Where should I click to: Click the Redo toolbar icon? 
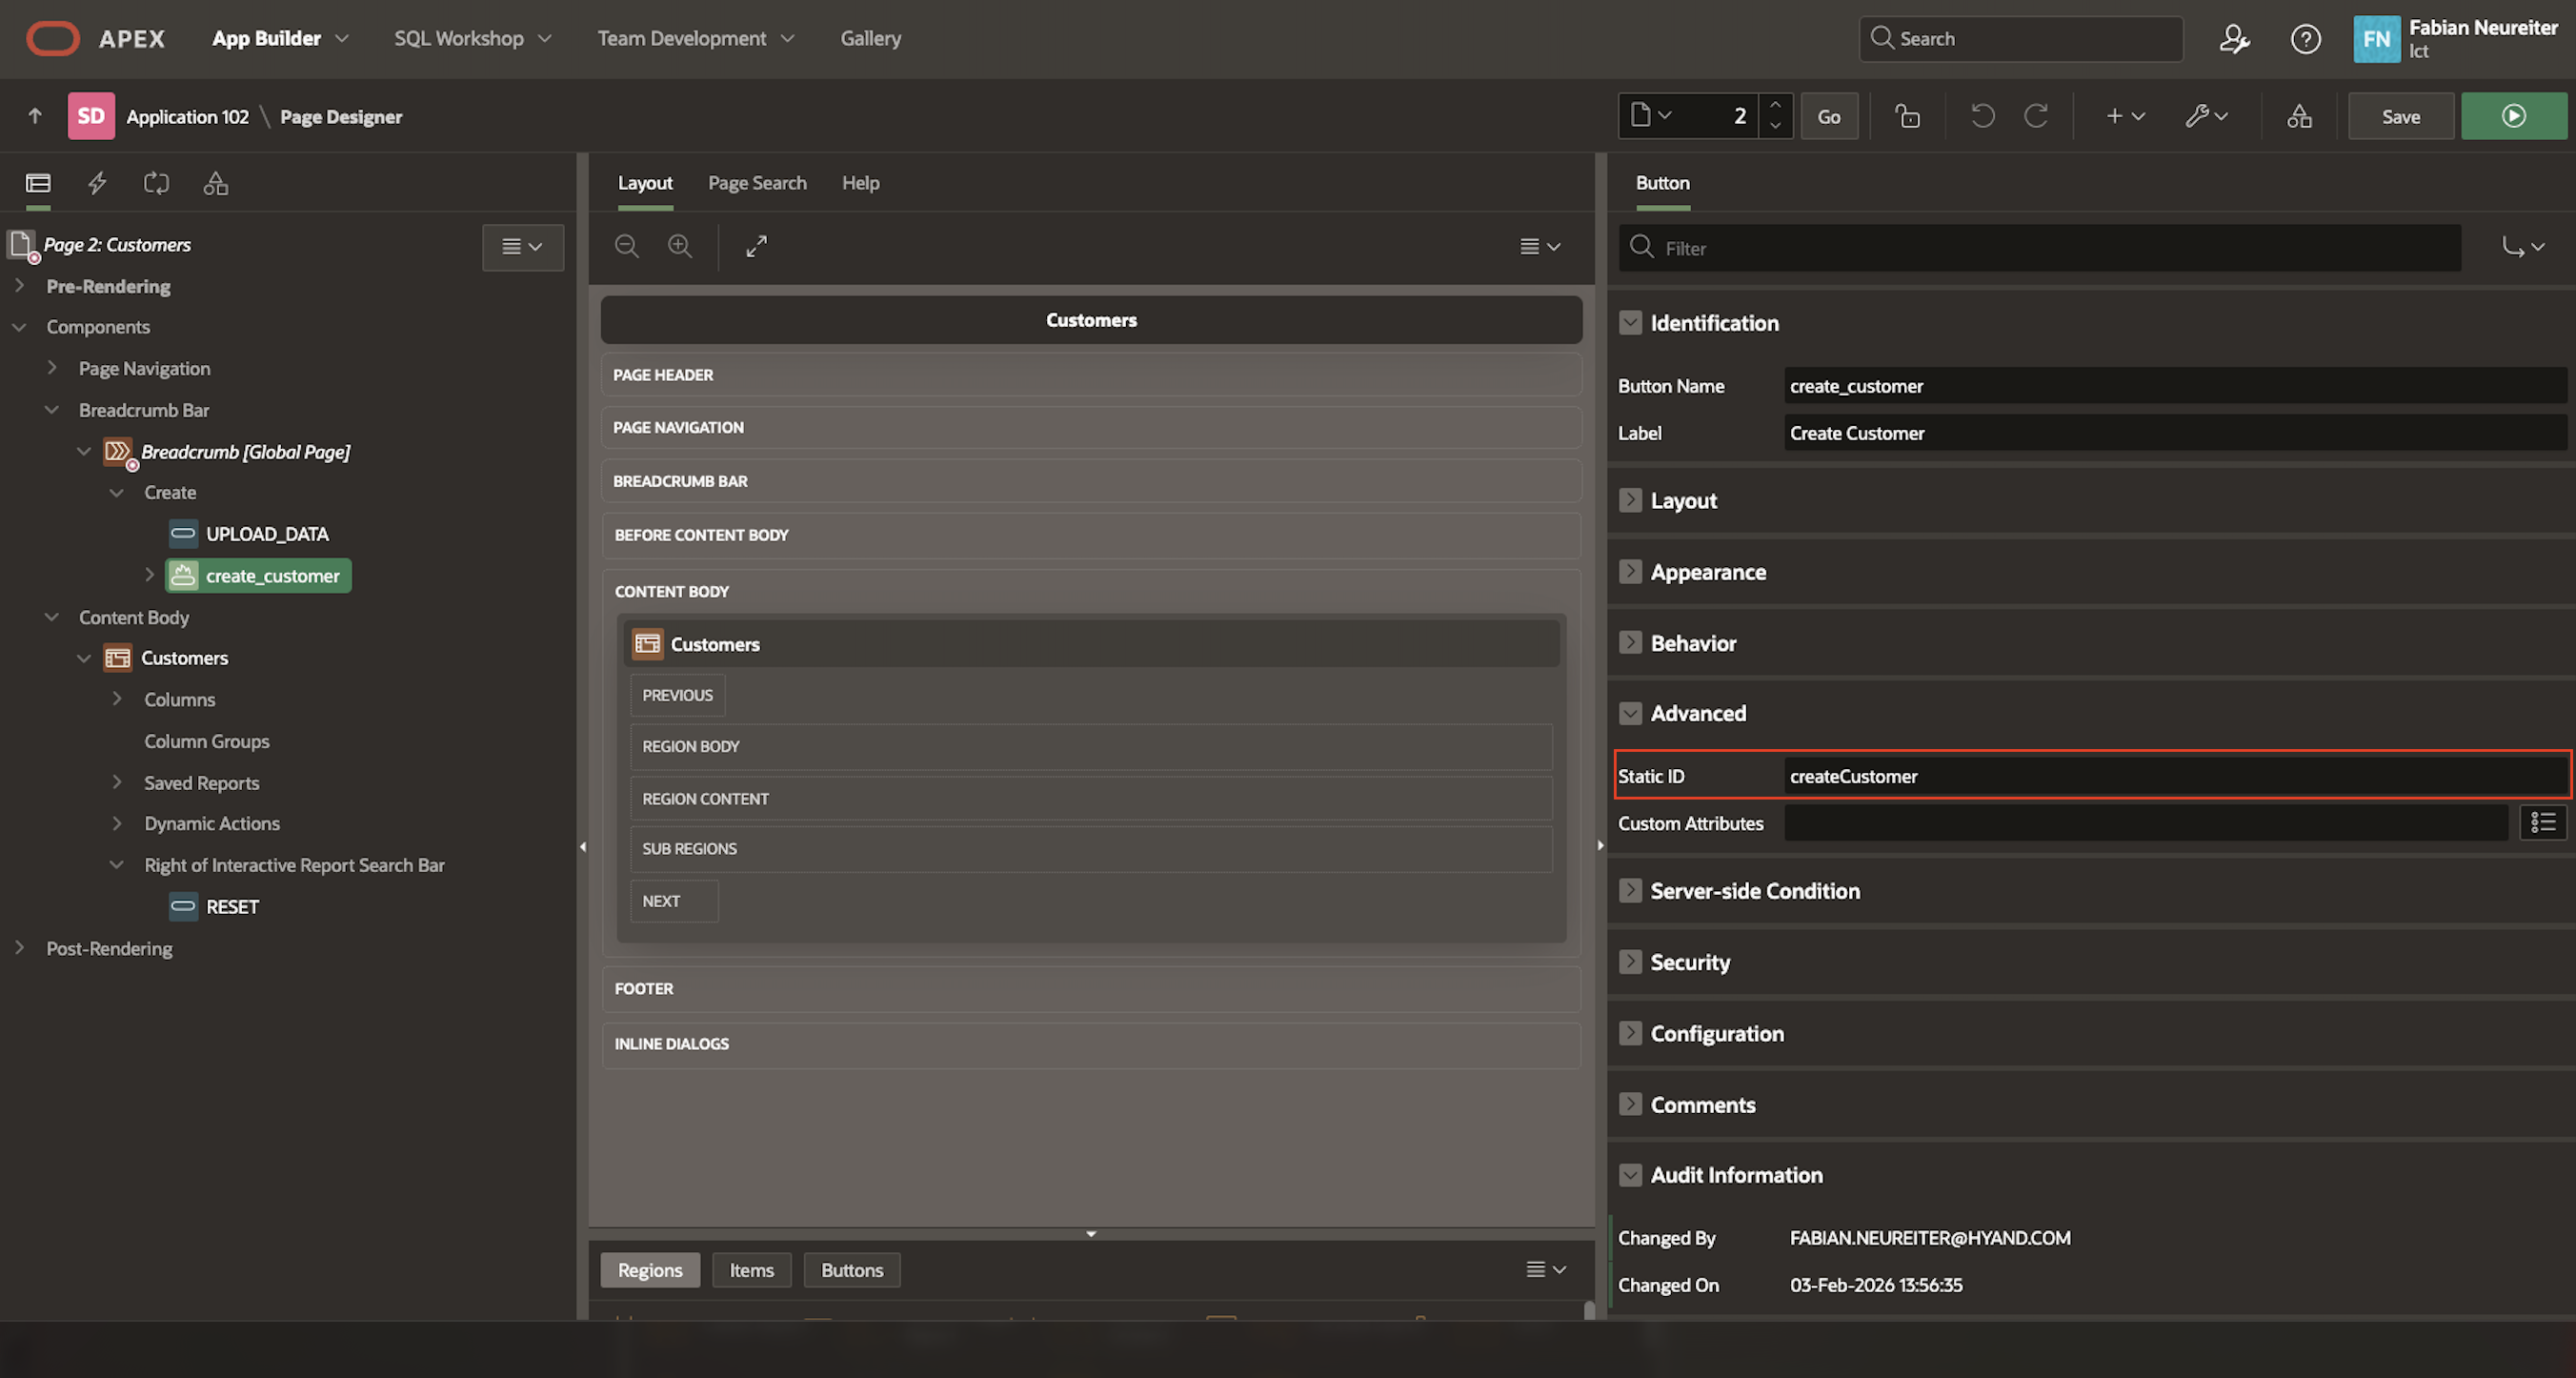click(2038, 116)
